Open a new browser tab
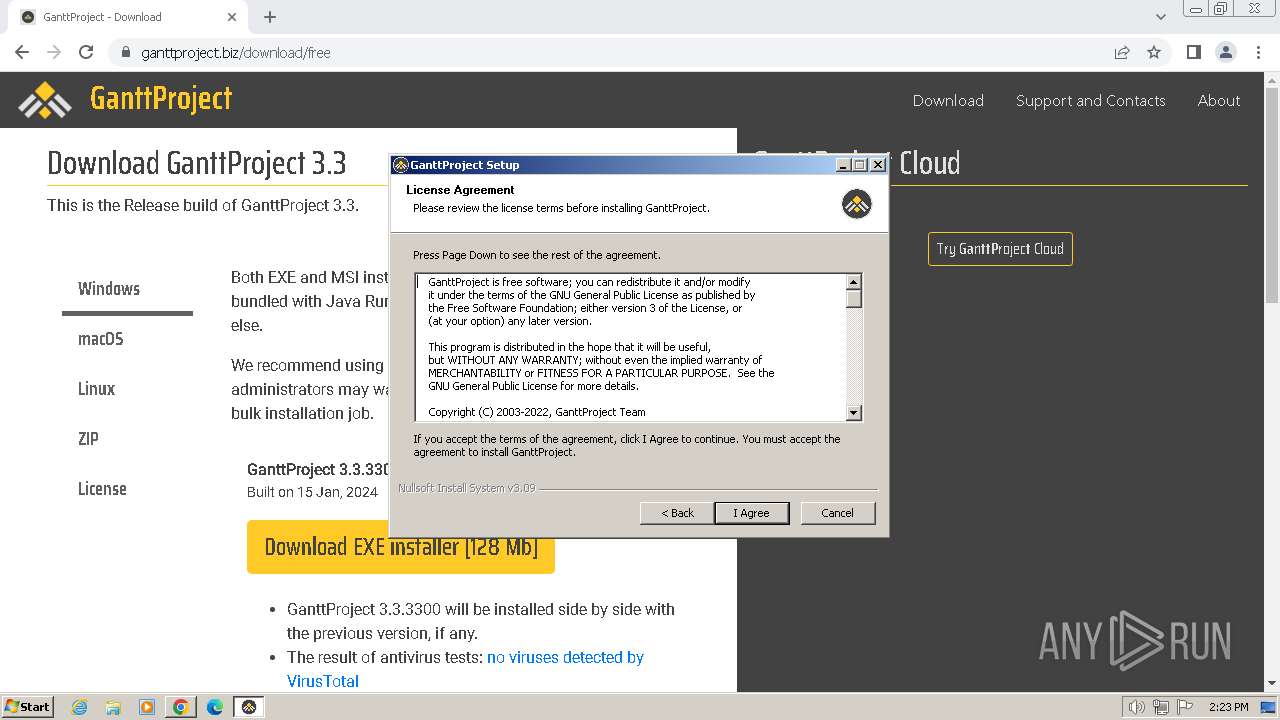The image size is (1280, 720). pos(270,17)
